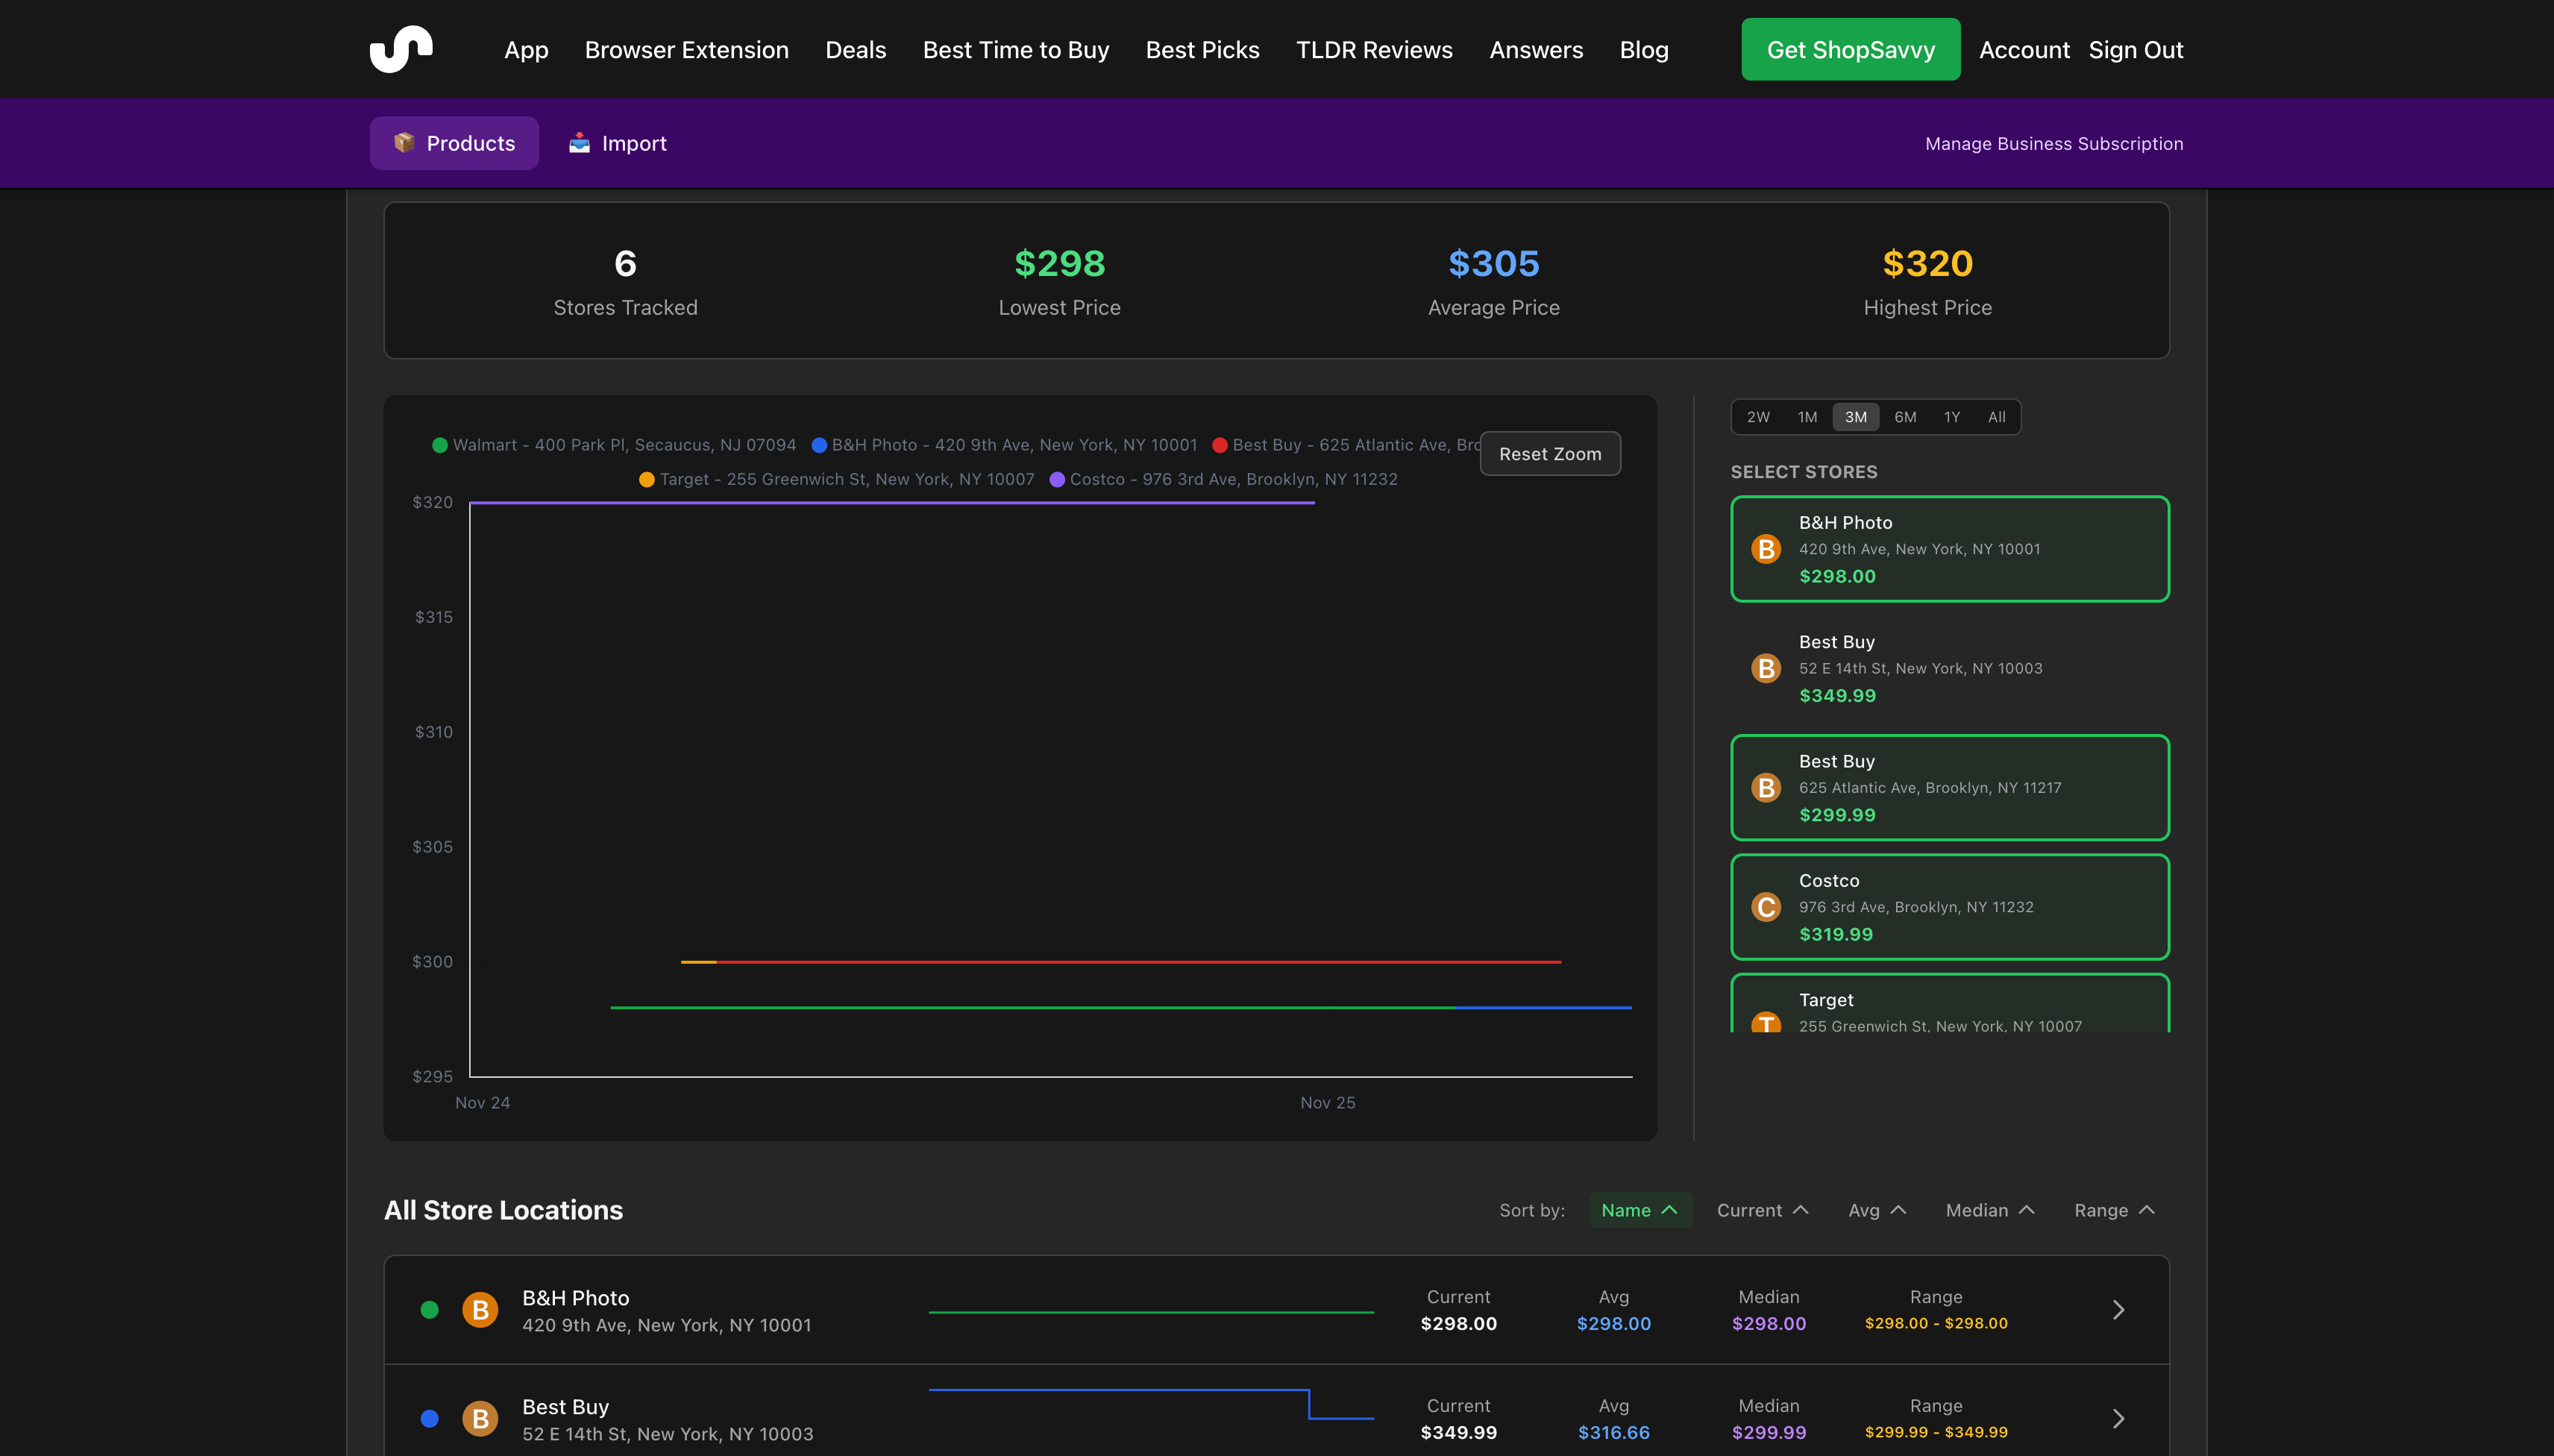The width and height of the screenshot is (2554, 1456).
Task: Sort store locations by Current price
Action: [1761, 1210]
